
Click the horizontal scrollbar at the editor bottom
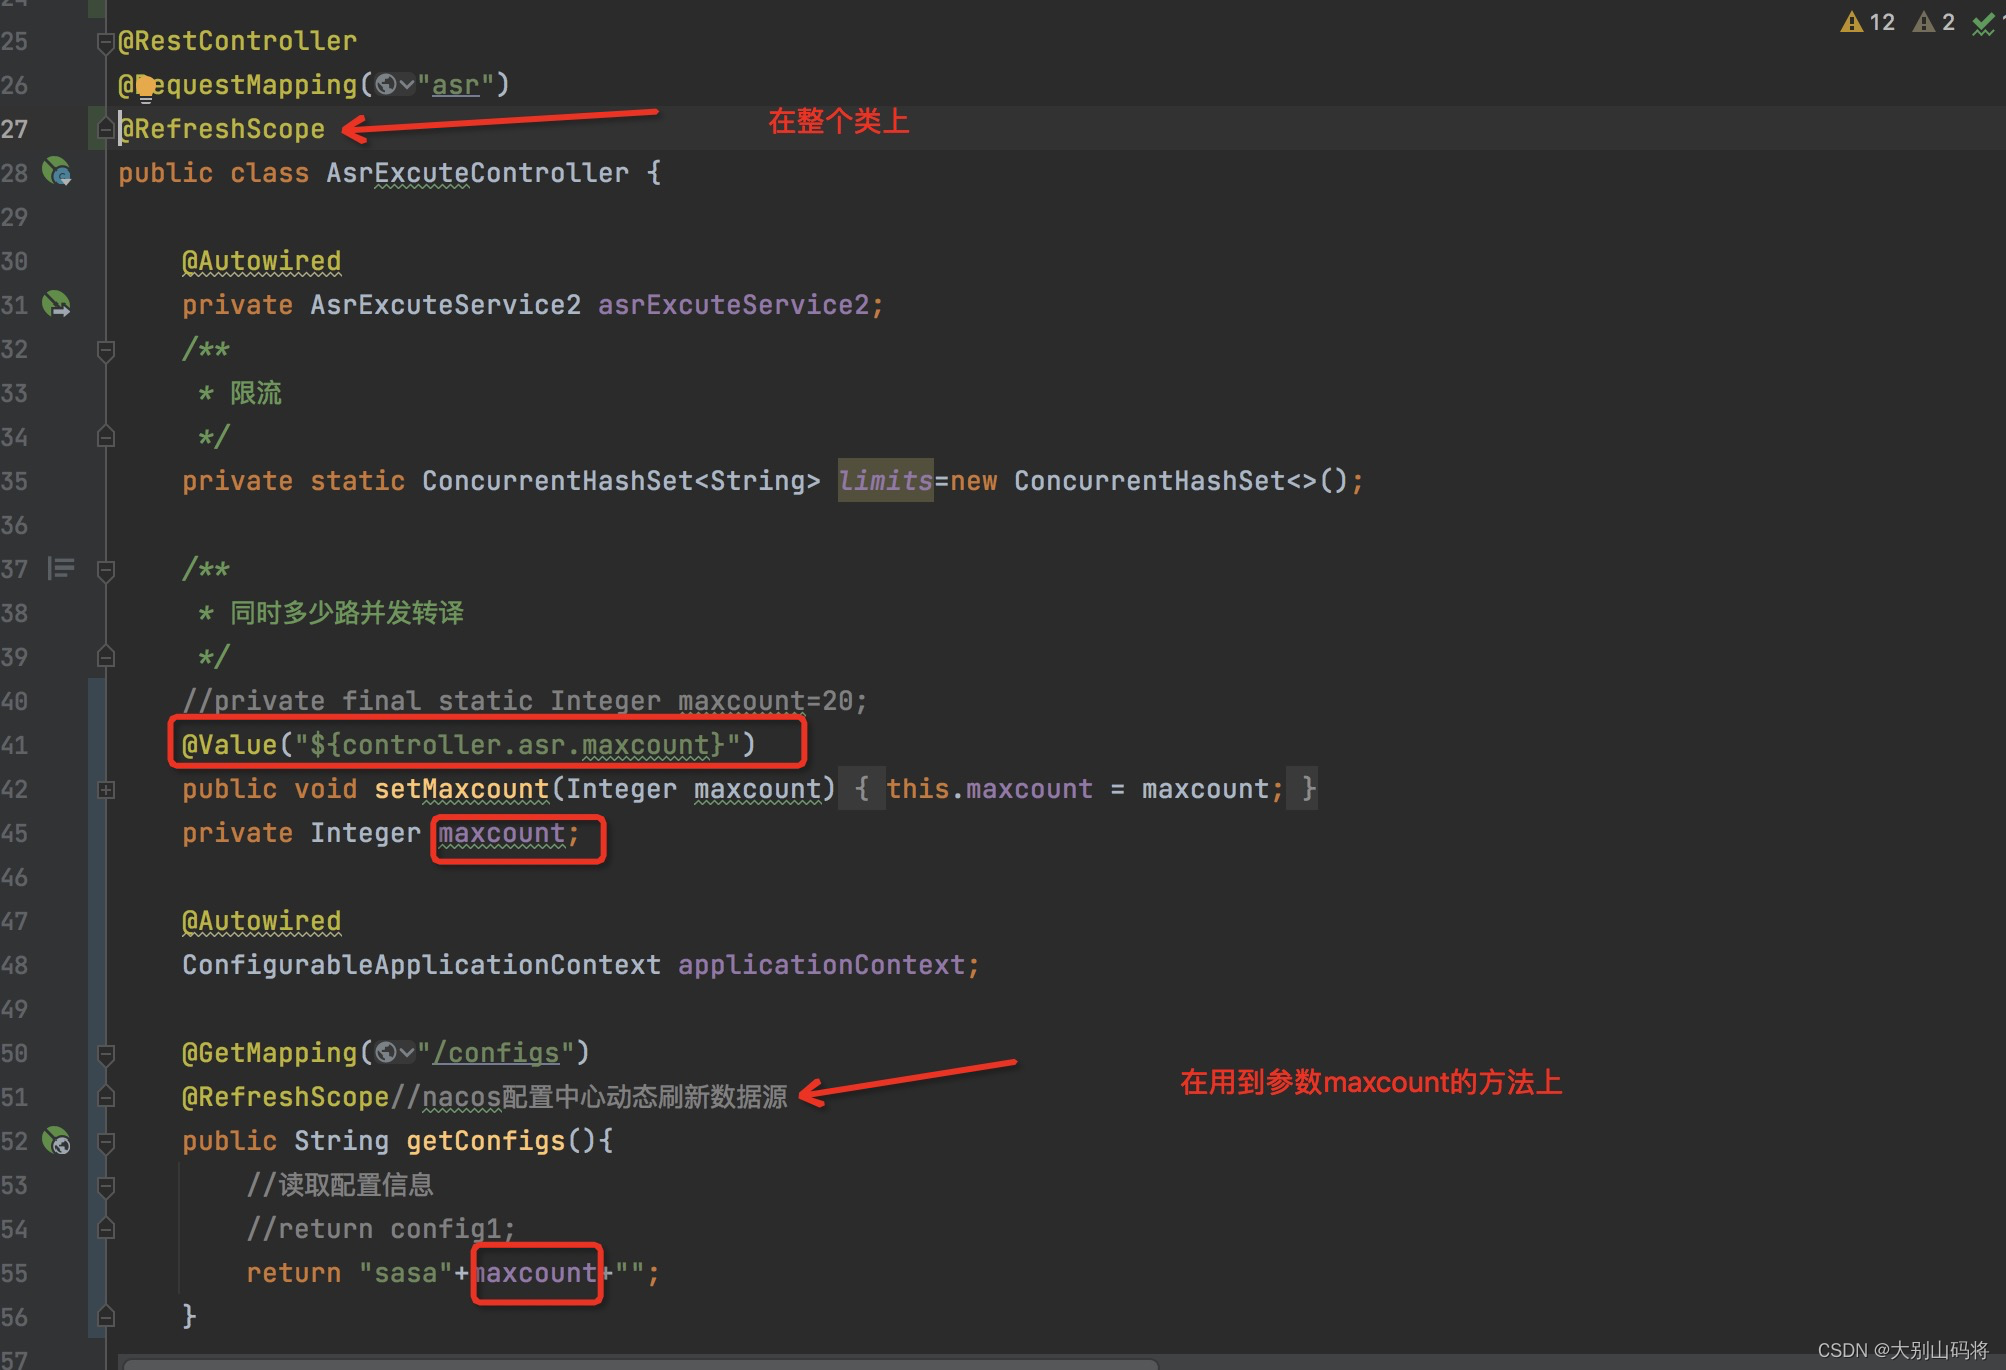(x=640, y=1362)
